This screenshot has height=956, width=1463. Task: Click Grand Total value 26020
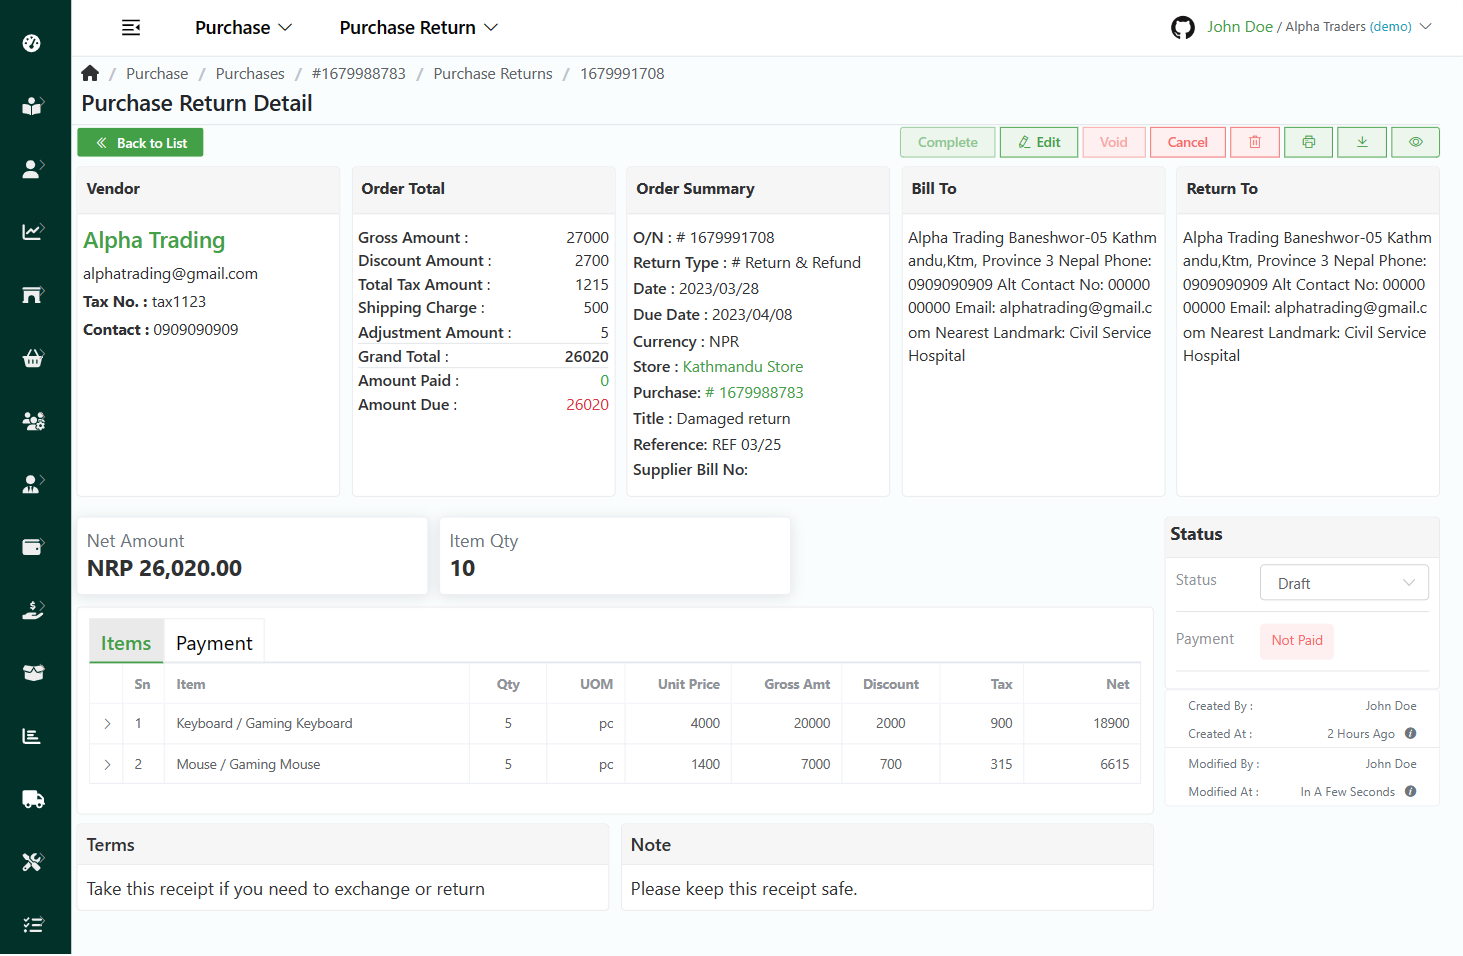click(x=586, y=356)
